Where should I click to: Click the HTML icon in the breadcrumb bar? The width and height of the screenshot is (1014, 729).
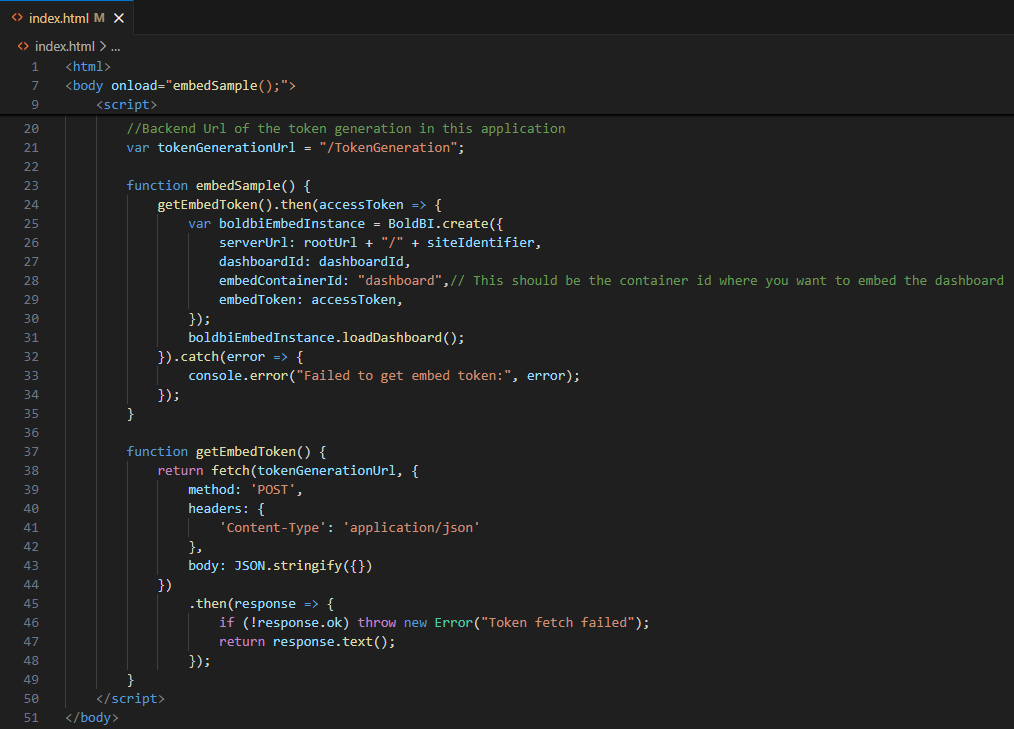[22, 46]
